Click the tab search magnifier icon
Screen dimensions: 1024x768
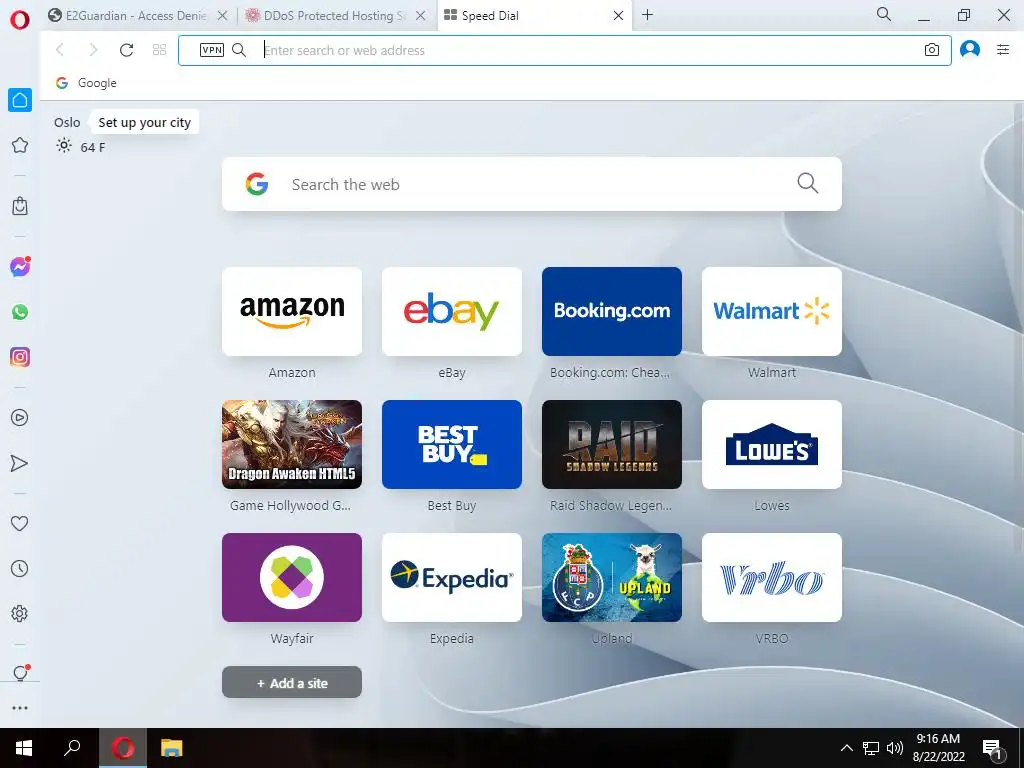(884, 14)
